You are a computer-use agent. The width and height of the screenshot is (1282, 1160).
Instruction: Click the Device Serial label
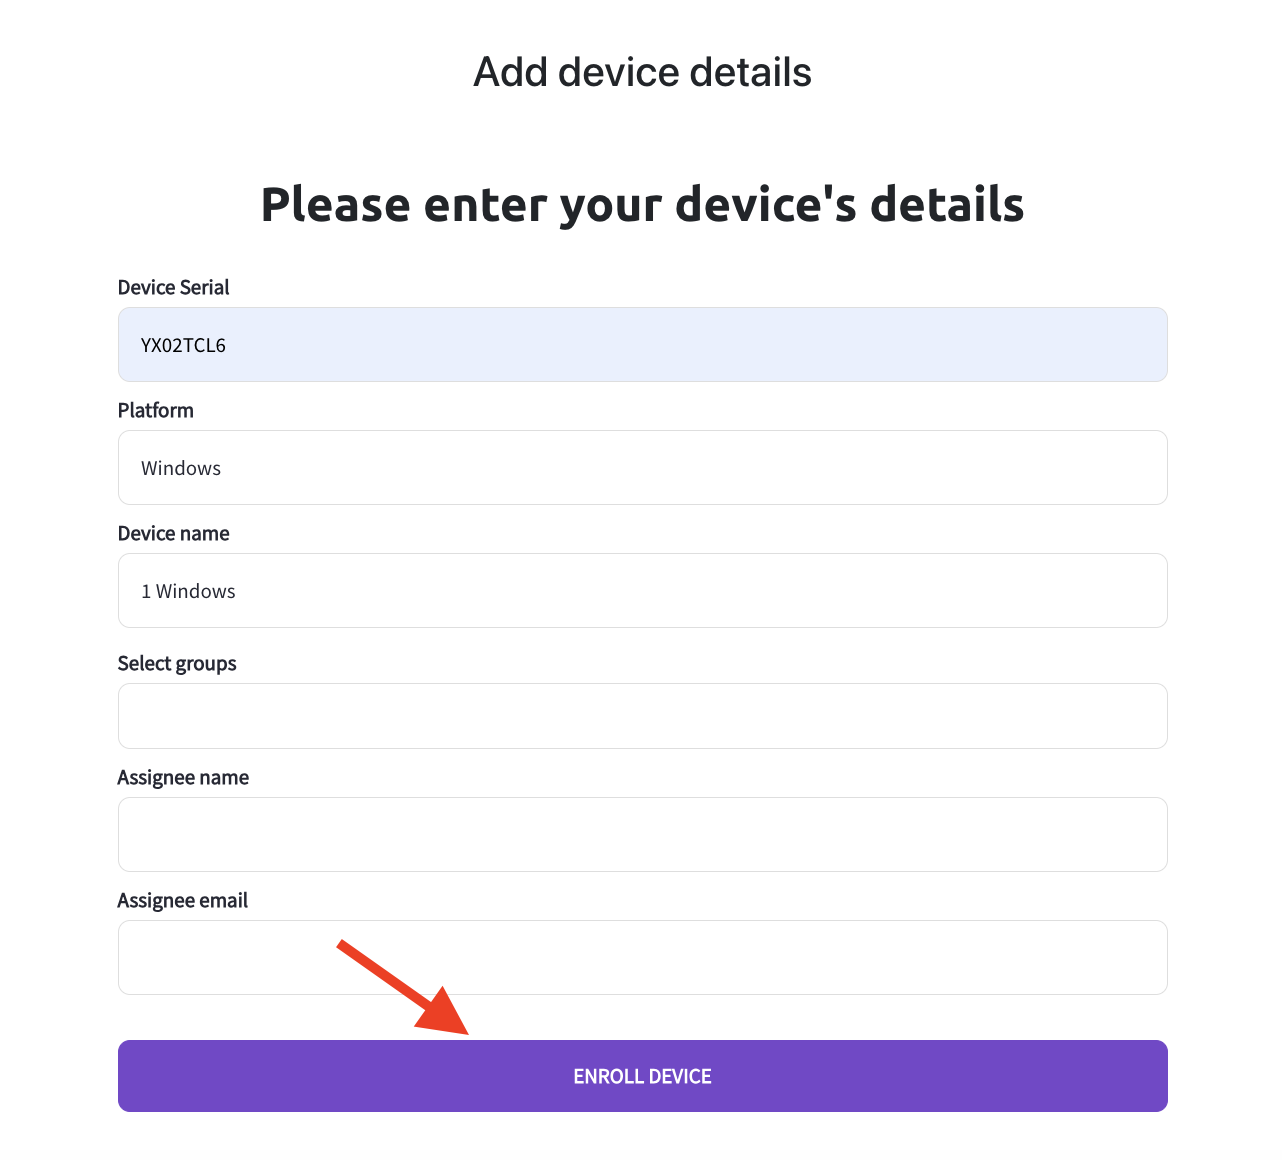point(173,287)
